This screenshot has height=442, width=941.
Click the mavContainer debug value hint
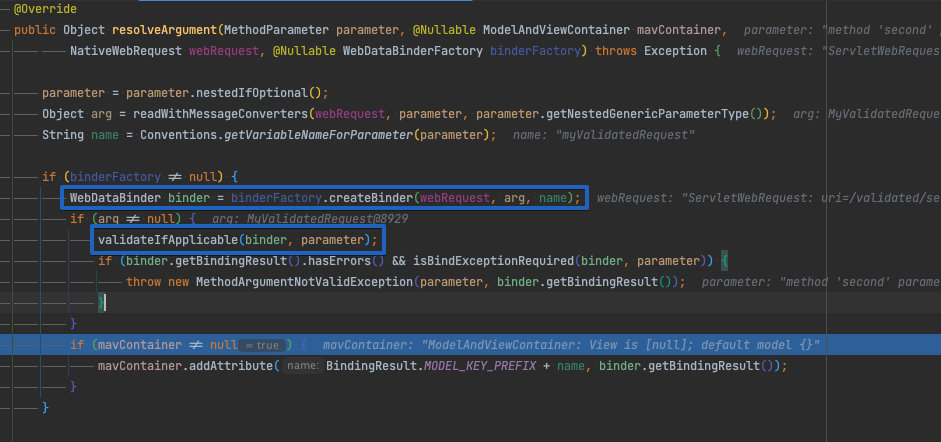pos(571,345)
